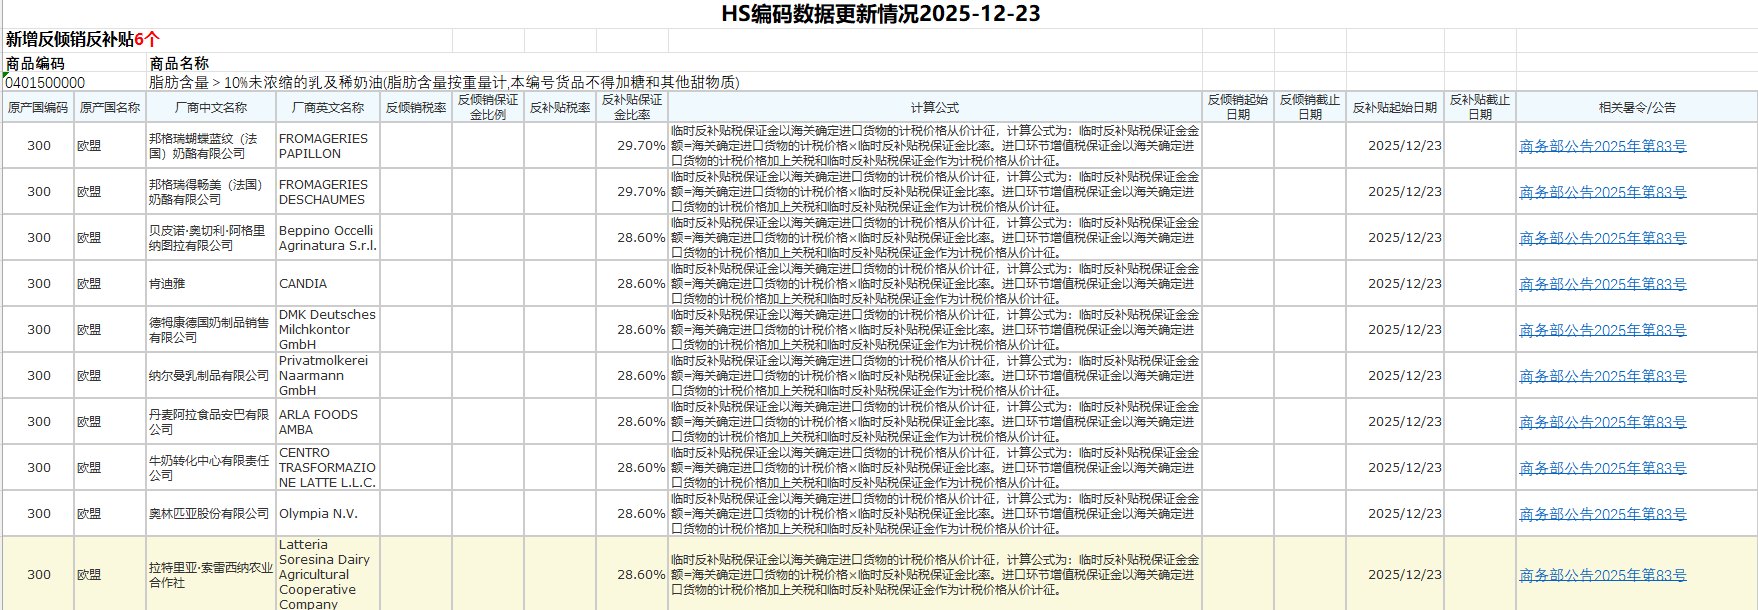Click 28.60% rate in Olympia N.V. row
This screenshot has height=610, width=1758.
pos(641,514)
